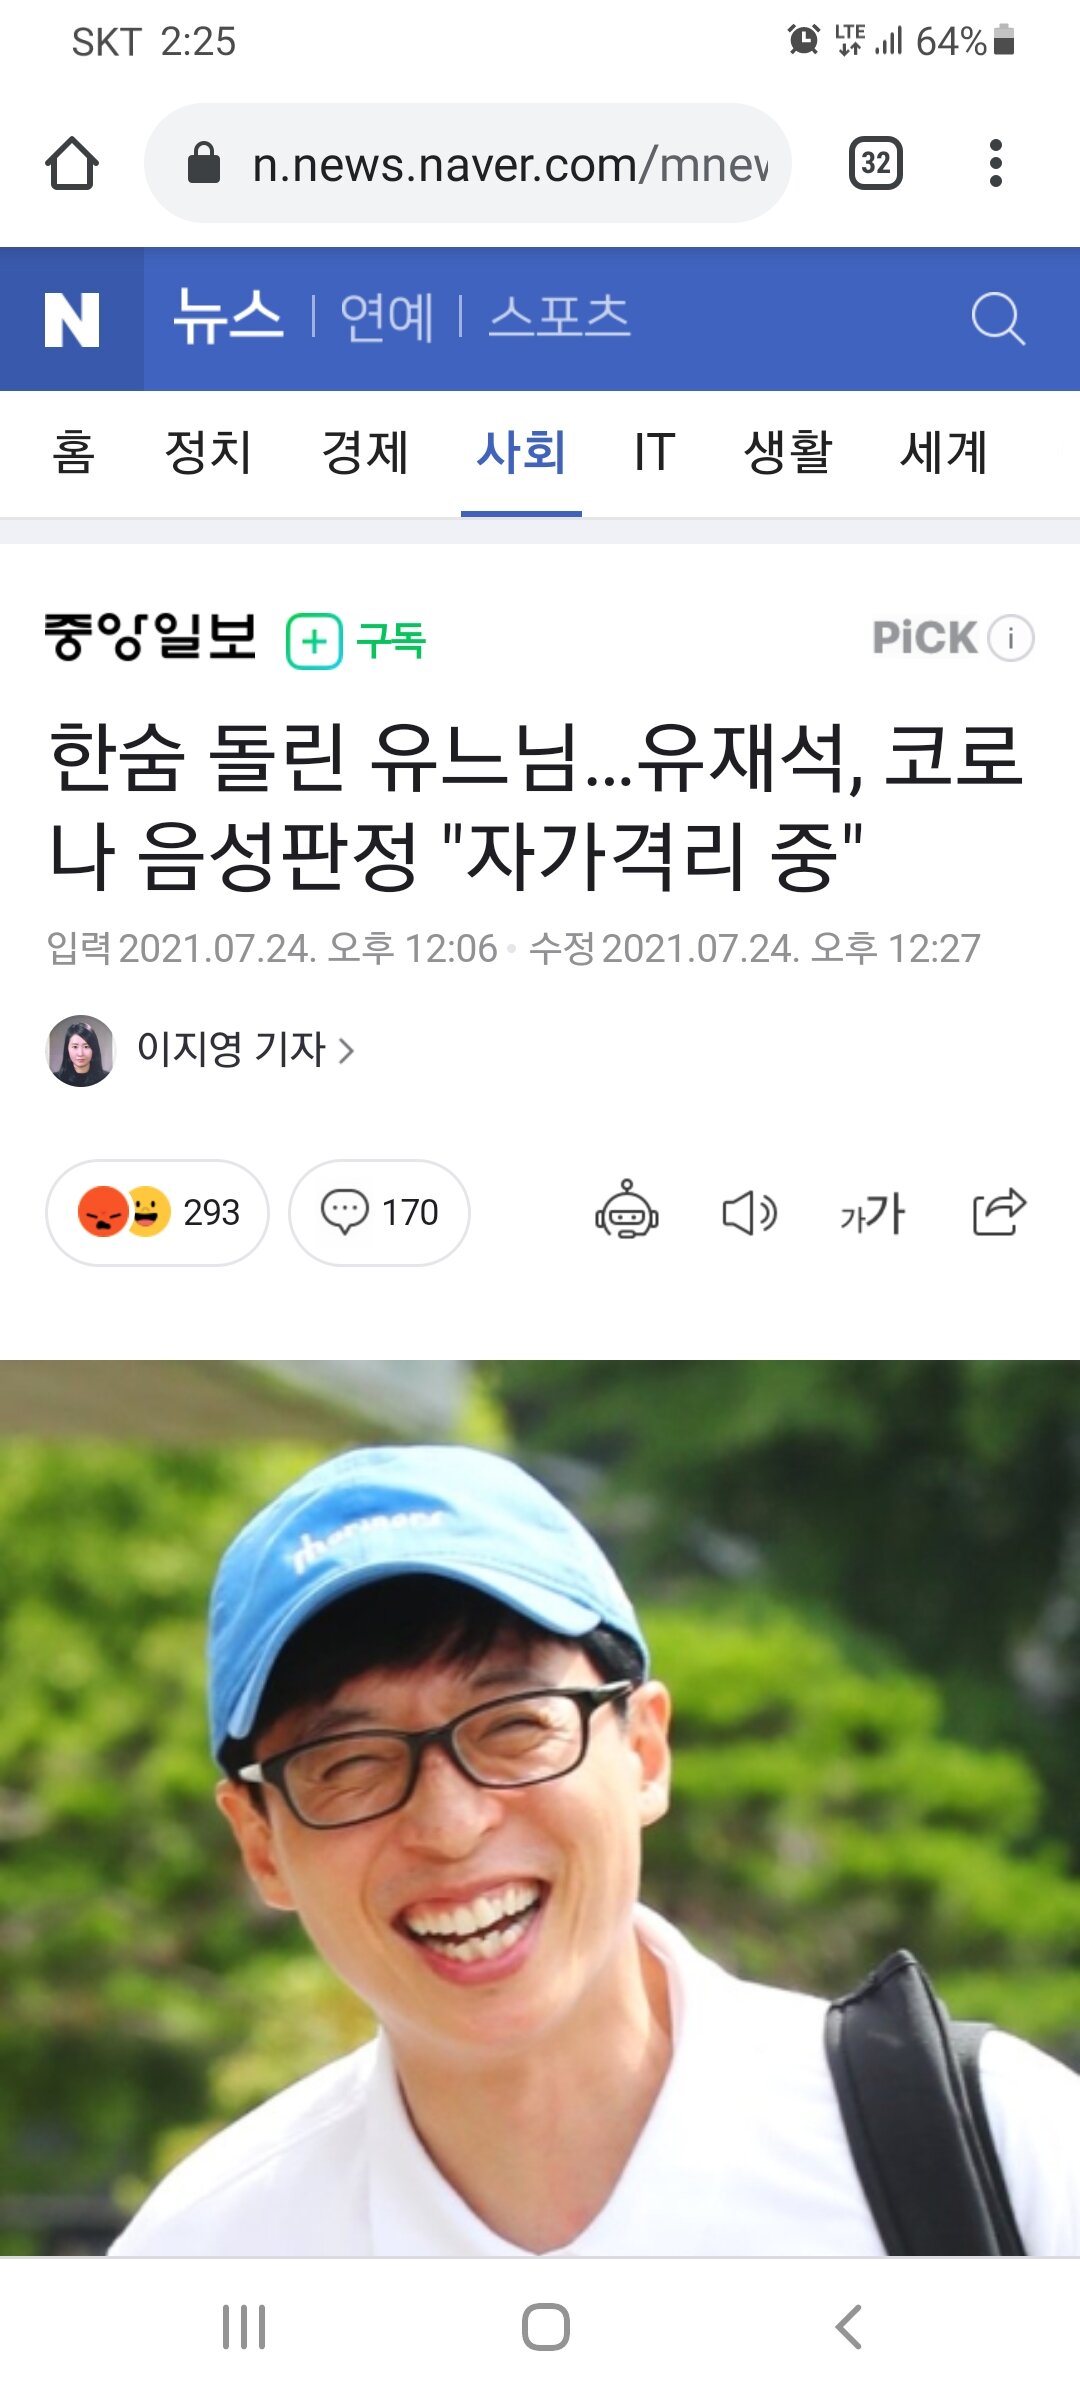Image resolution: width=1080 pixels, height=2400 pixels.
Task: Tap the URL address bar
Action: (468, 163)
